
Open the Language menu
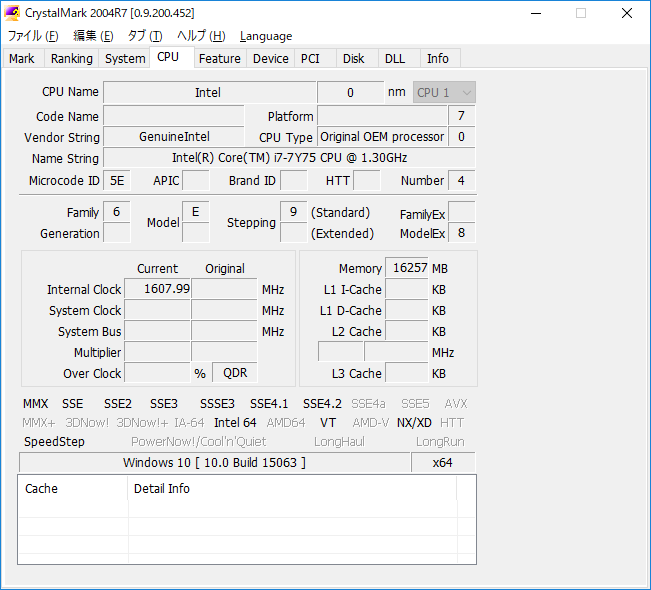click(x=266, y=36)
